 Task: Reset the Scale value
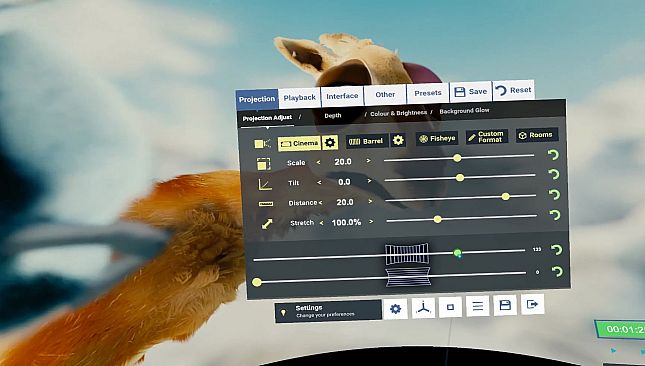click(553, 155)
